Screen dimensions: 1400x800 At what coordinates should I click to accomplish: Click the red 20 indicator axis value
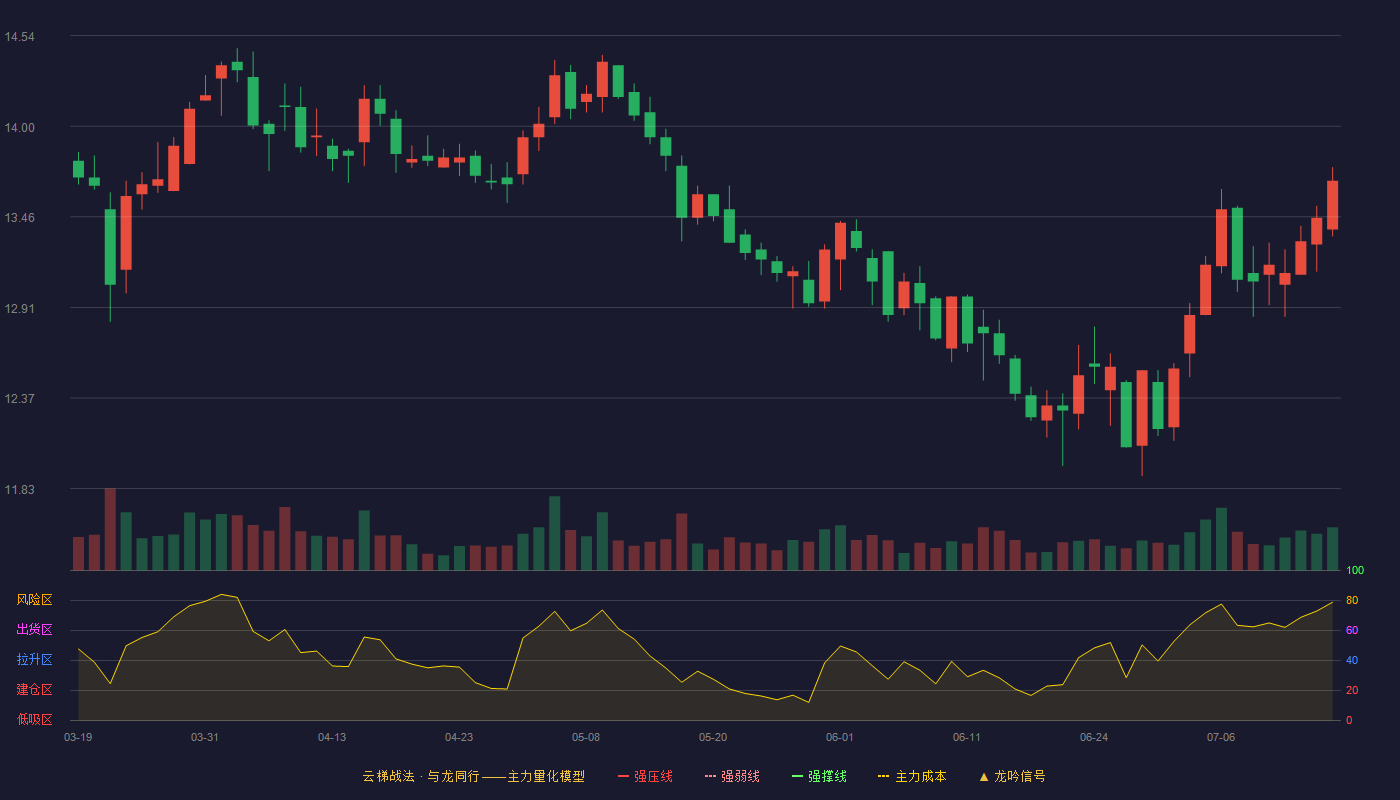pyautogui.click(x=1352, y=690)
